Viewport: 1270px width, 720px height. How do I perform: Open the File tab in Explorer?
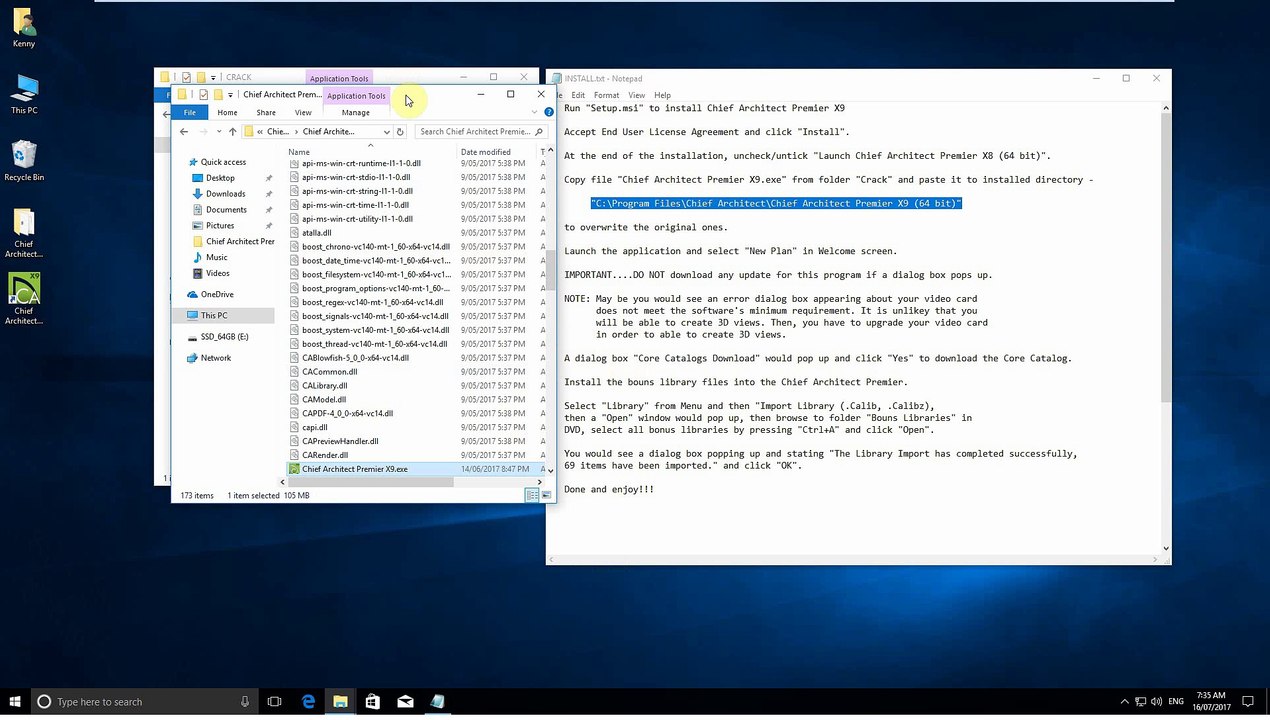[x=189, y=112]
